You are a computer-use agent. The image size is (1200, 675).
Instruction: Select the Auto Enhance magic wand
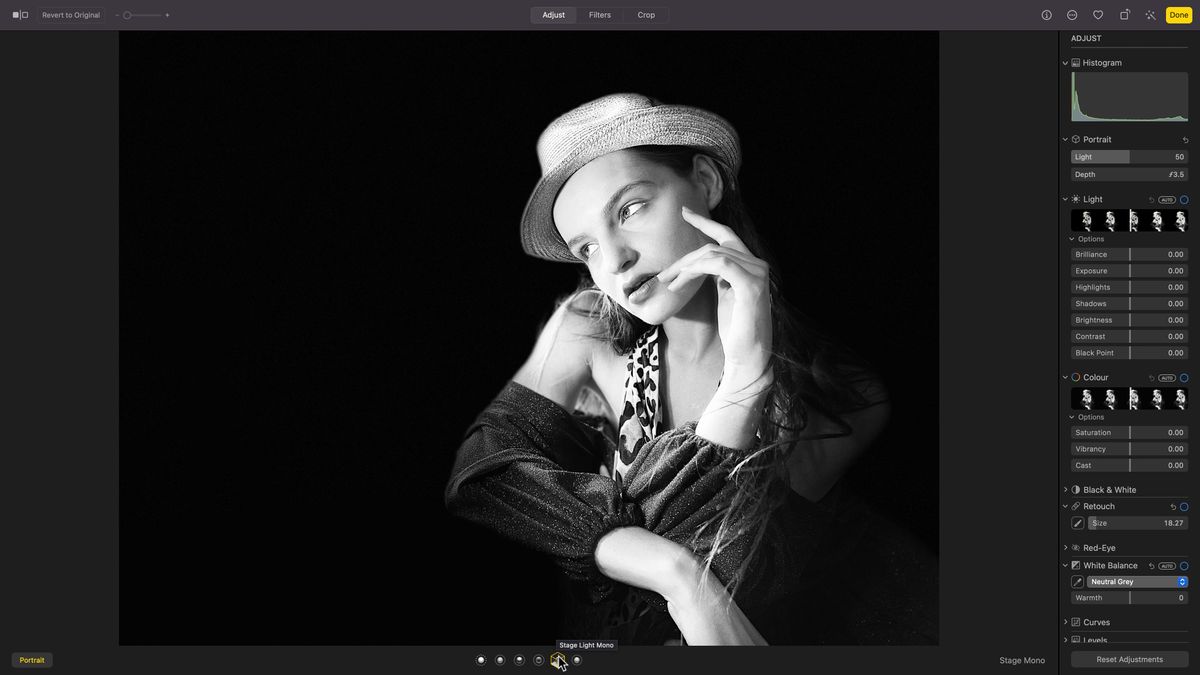coord(1150,15)
